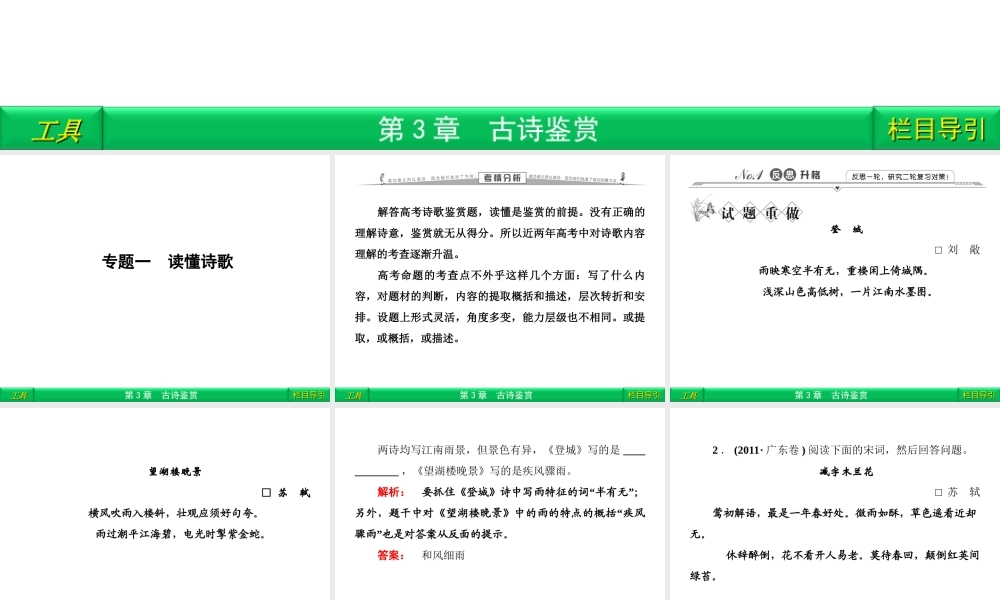Click □ 苏轼 under 望湖楼晚景
The height and width of the screenshot is (600, 1000).
[x=286, y=493]
